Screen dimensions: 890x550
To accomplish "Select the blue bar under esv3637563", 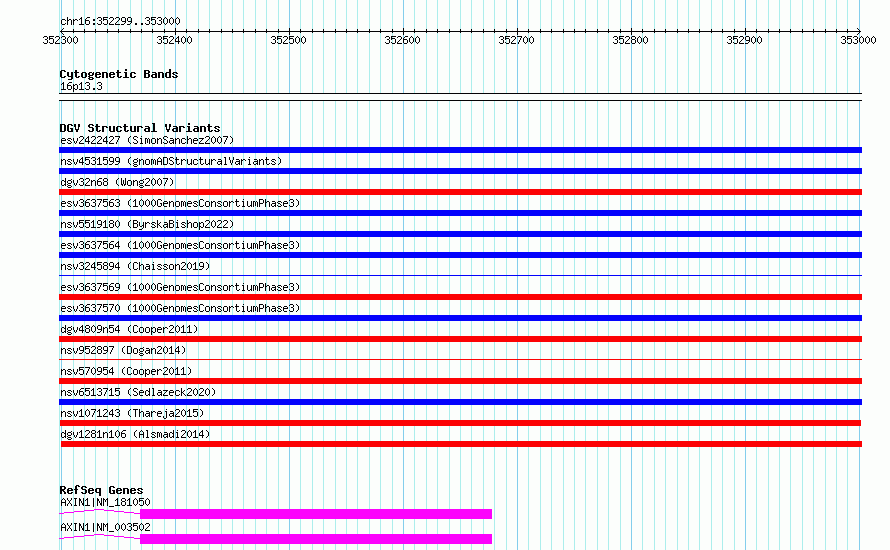I will click(460, 213).
